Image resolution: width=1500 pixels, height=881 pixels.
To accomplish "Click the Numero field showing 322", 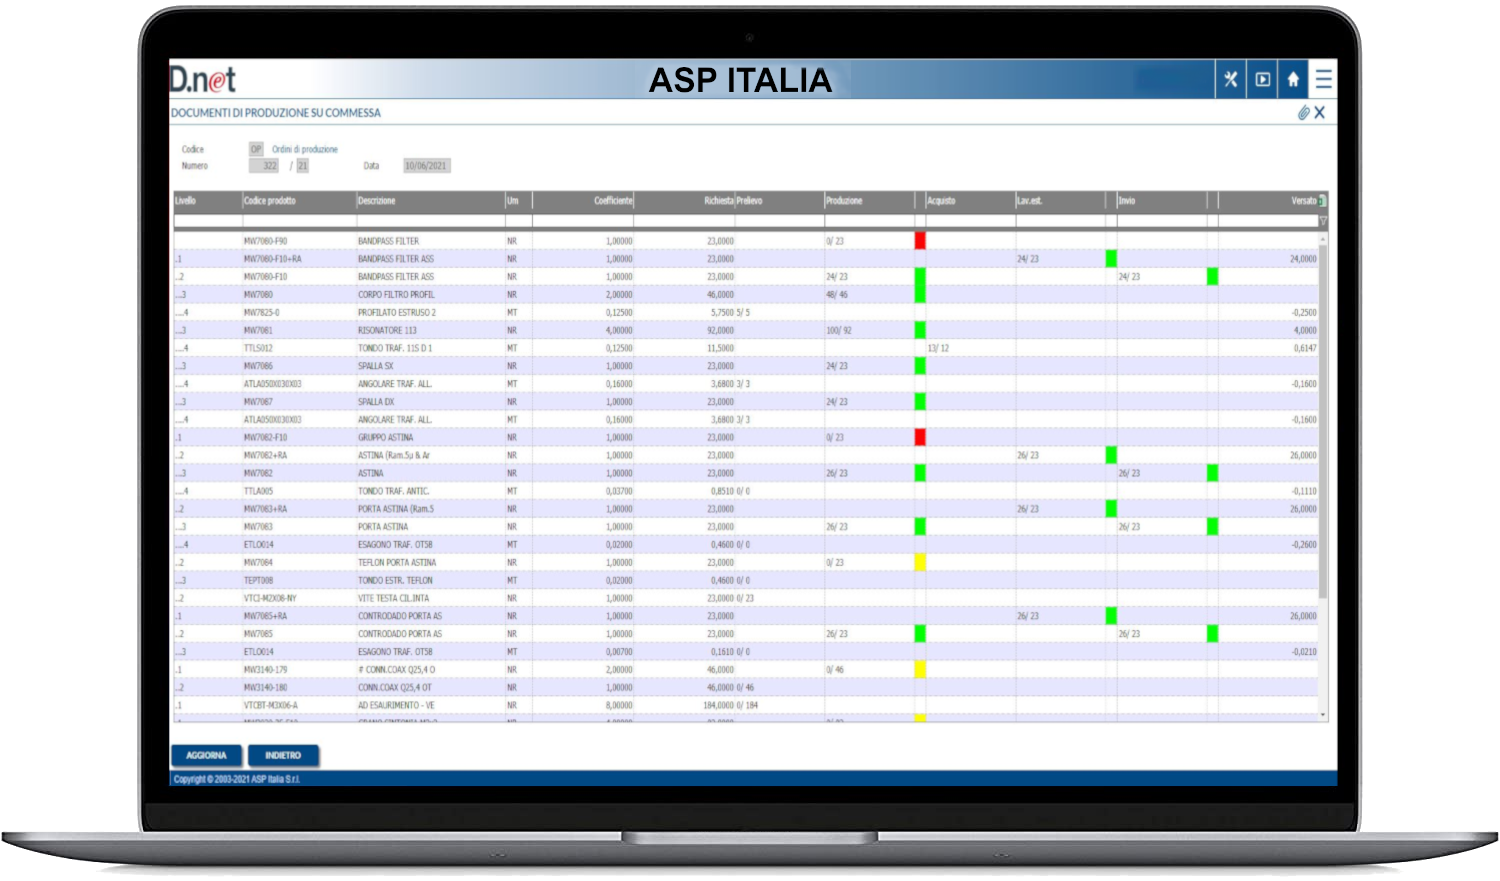I will (x=264, y=166).
